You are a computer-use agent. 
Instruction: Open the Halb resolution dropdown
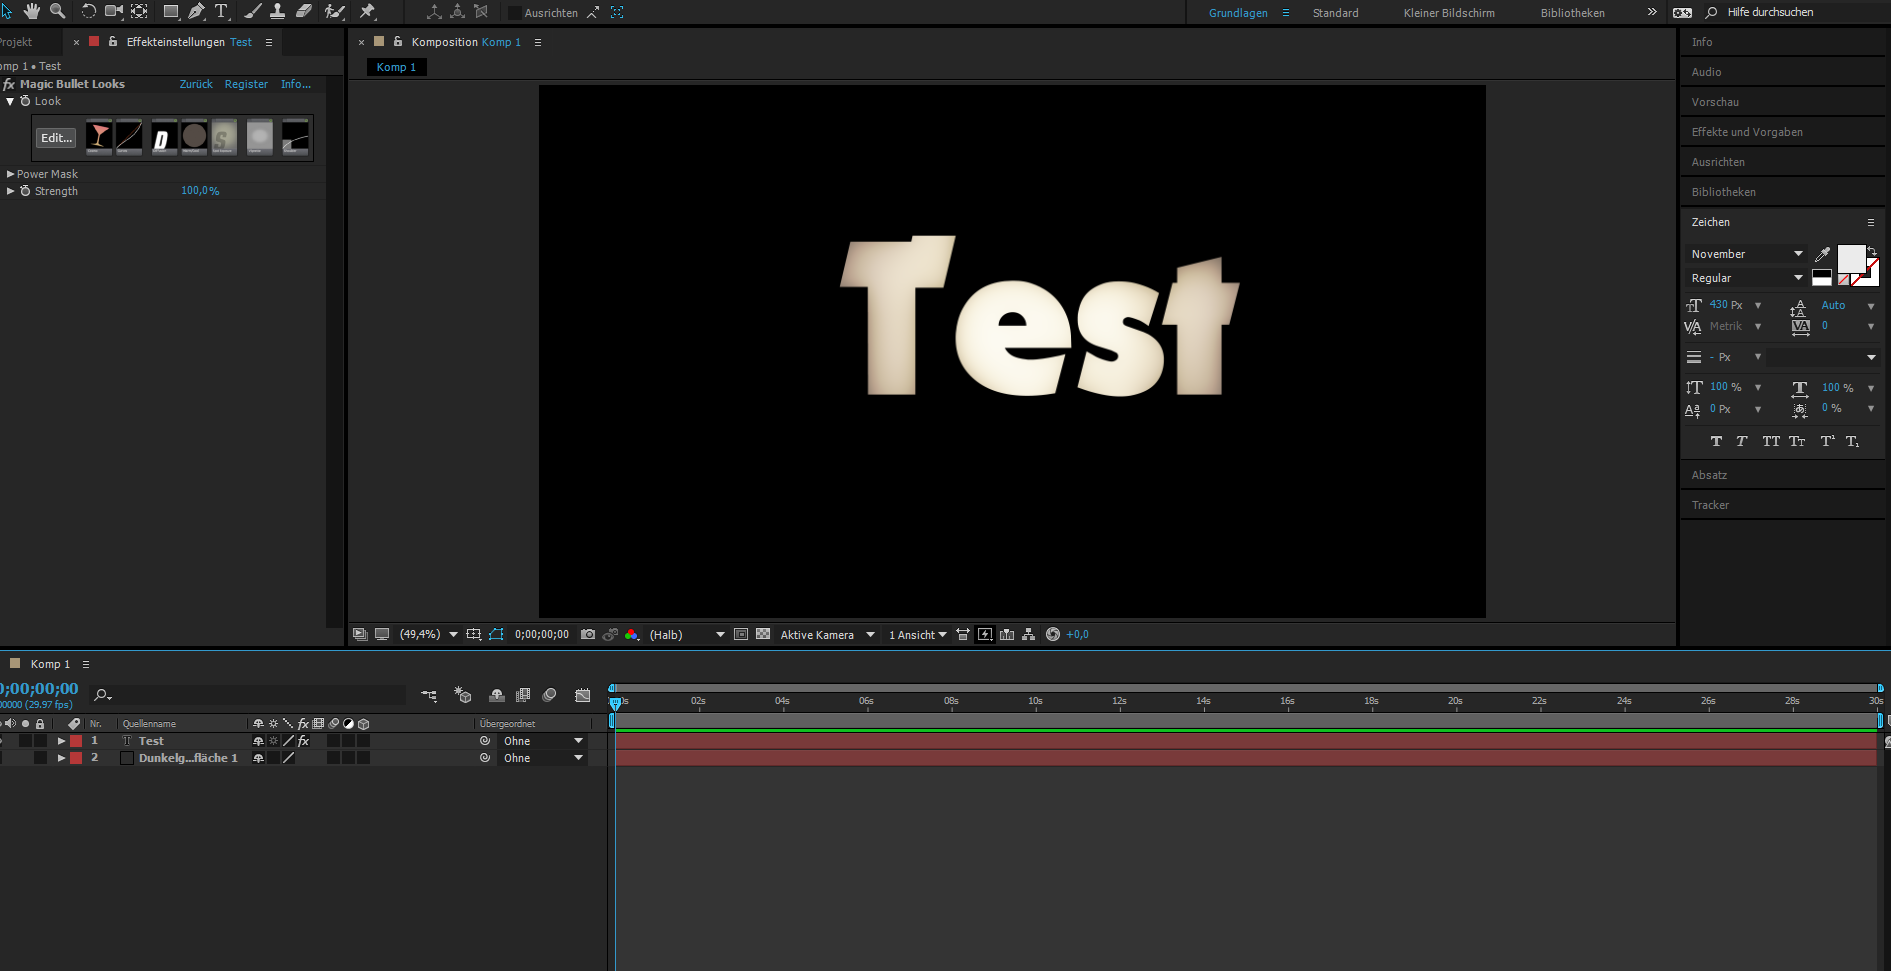[x=687, y=635]
